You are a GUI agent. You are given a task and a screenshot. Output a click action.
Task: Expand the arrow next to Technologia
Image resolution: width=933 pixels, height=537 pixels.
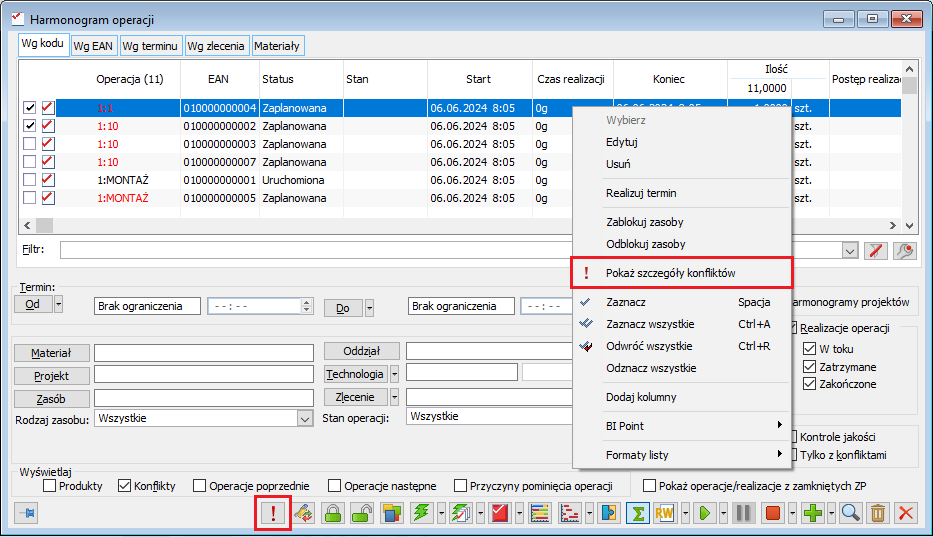(395, 374)
